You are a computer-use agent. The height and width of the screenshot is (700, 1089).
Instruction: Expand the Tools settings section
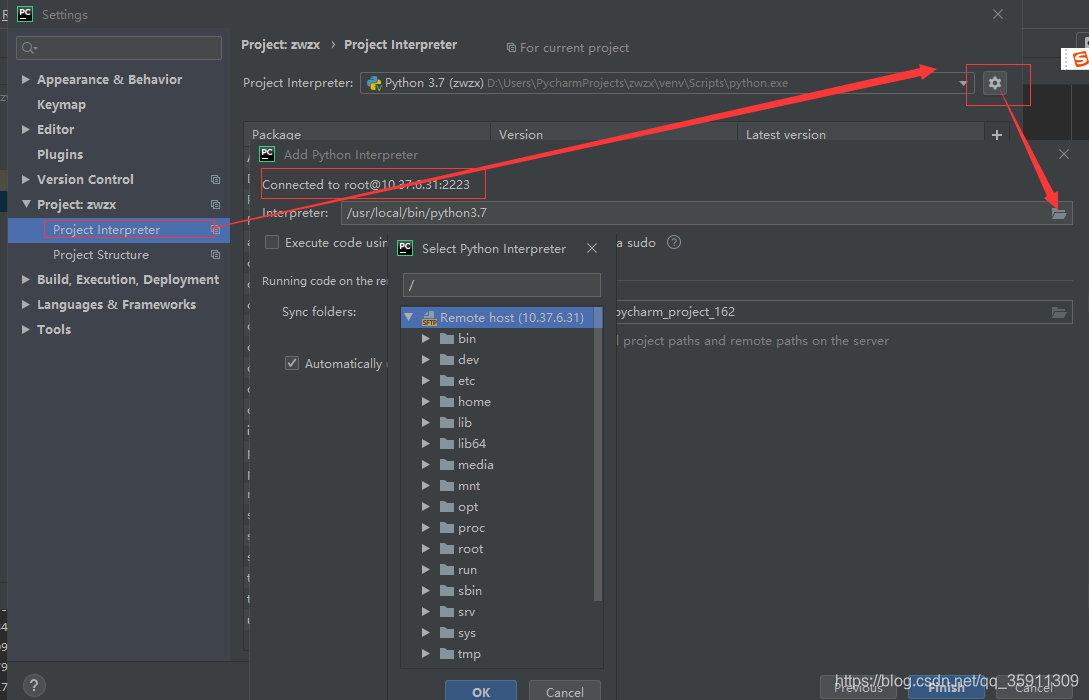click(26, 330)
